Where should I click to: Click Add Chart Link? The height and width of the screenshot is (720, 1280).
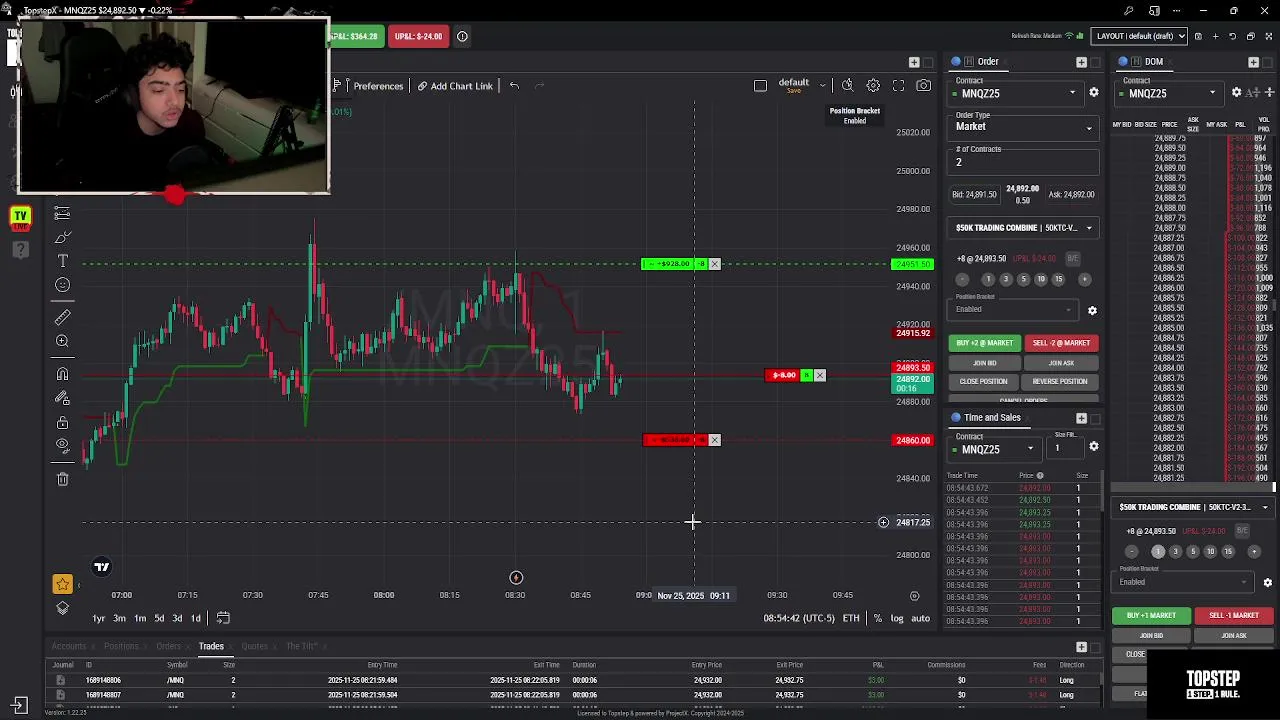455,86
